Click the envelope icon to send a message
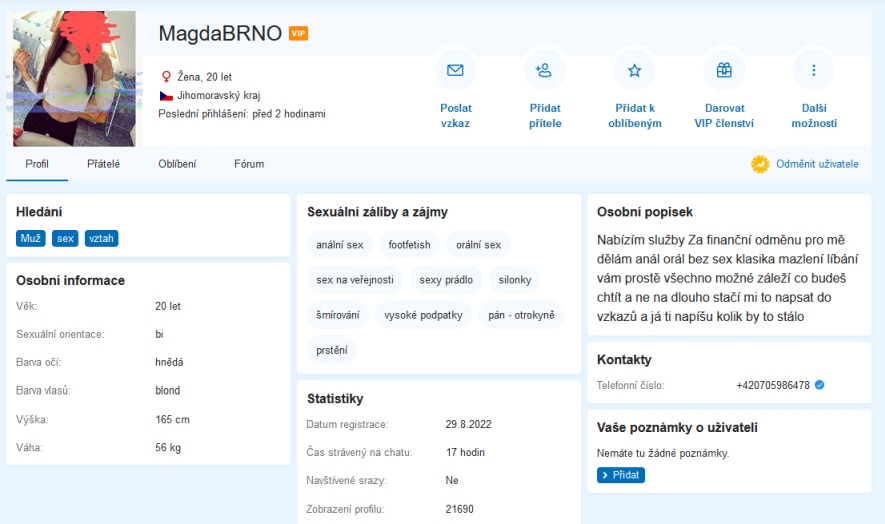 pos(455,70)
